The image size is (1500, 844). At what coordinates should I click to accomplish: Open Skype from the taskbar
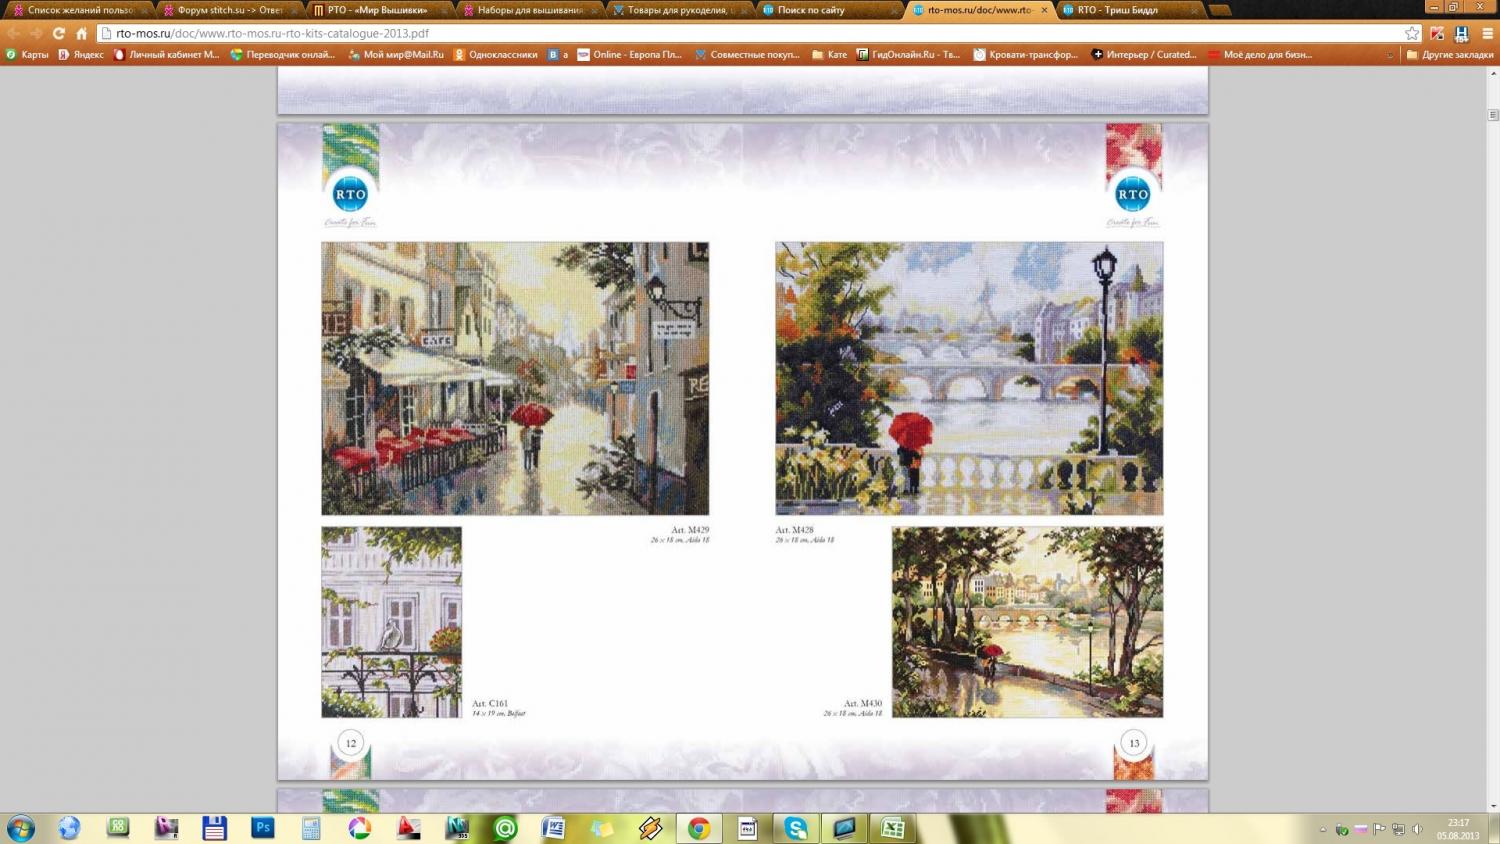point(796,828)
